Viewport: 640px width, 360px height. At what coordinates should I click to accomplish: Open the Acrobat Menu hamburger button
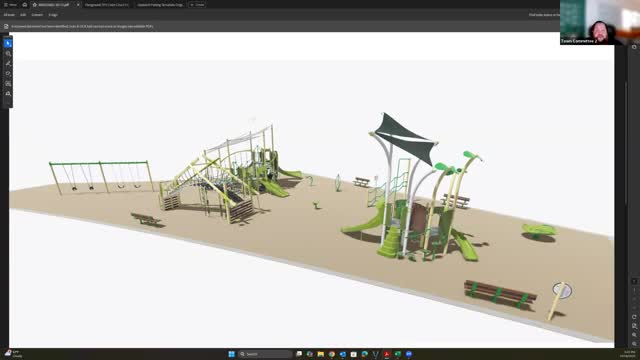(11, 5)
